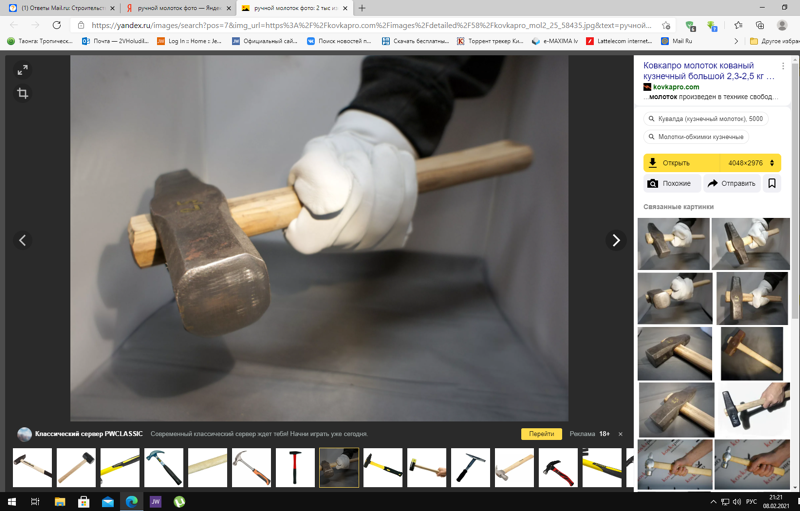This screenshot has width=800, height=511.
Task: Open browser collections icon
Action: 760,25
